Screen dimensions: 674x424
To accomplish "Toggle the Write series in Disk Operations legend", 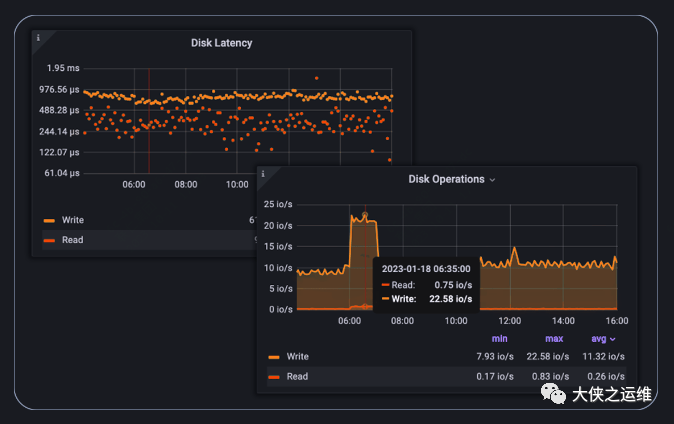I will click(297, 356).
